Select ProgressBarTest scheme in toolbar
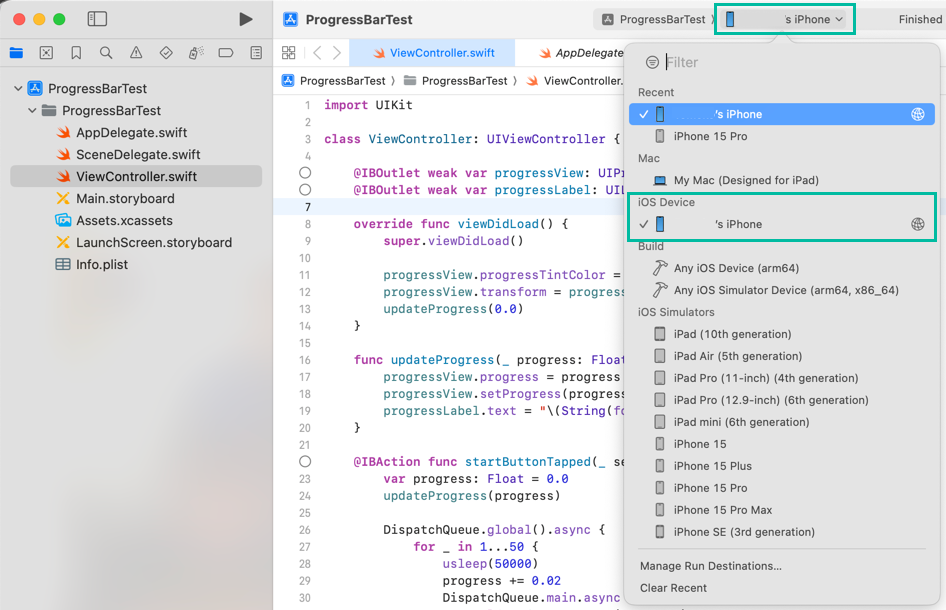 654,19
